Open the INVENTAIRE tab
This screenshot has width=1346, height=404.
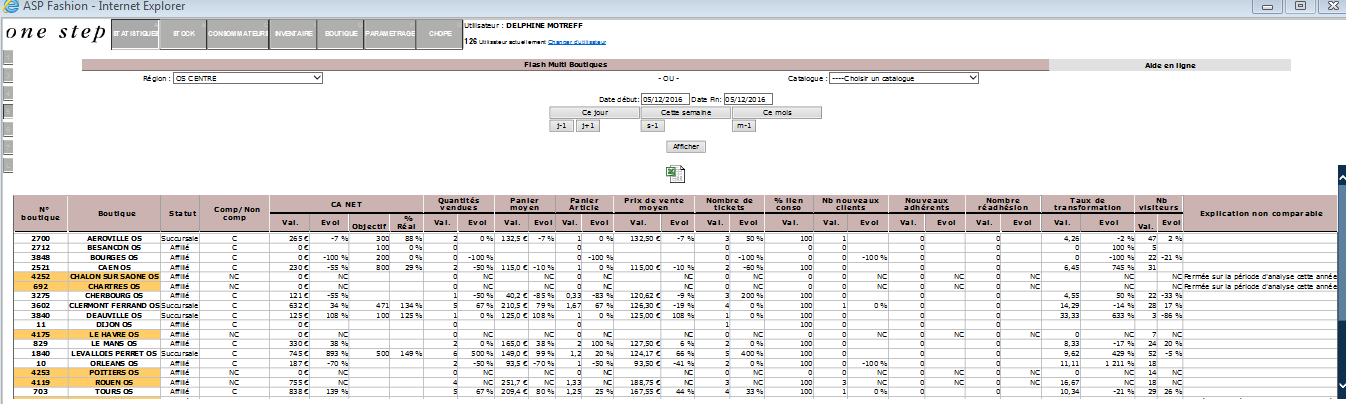point(292,34)
